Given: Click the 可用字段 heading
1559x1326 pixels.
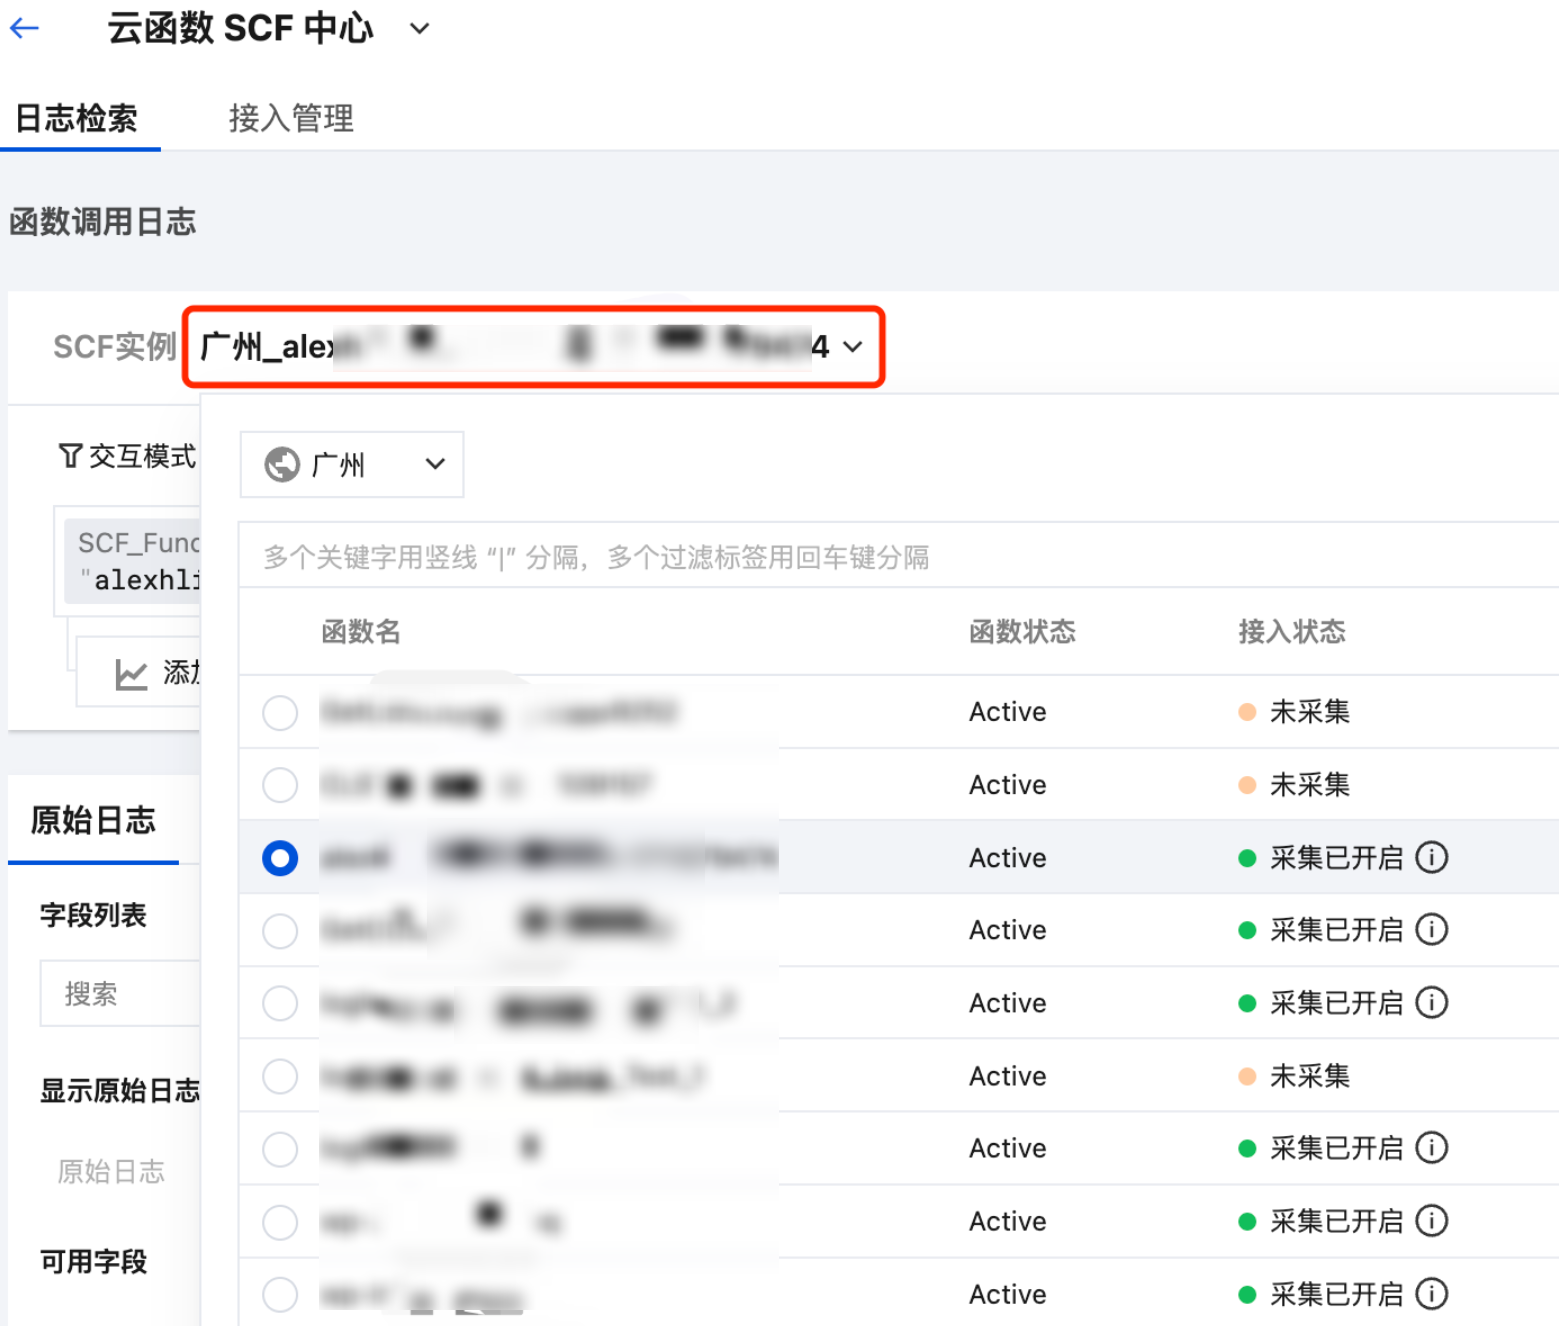Looking at the screenshot, I should (93, 1262).
